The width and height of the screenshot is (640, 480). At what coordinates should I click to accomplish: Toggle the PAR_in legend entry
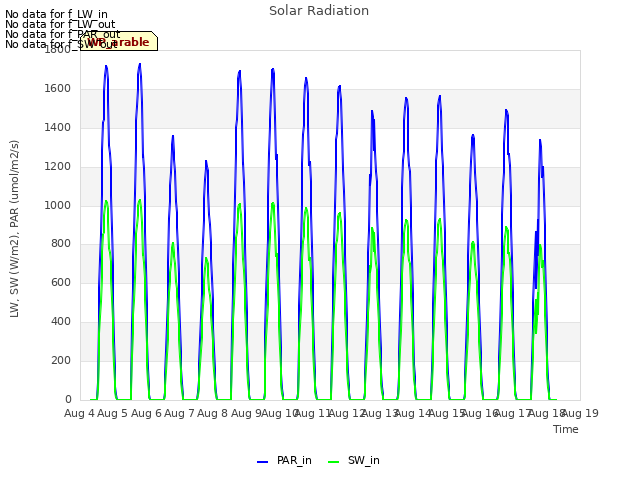point(284,460)
